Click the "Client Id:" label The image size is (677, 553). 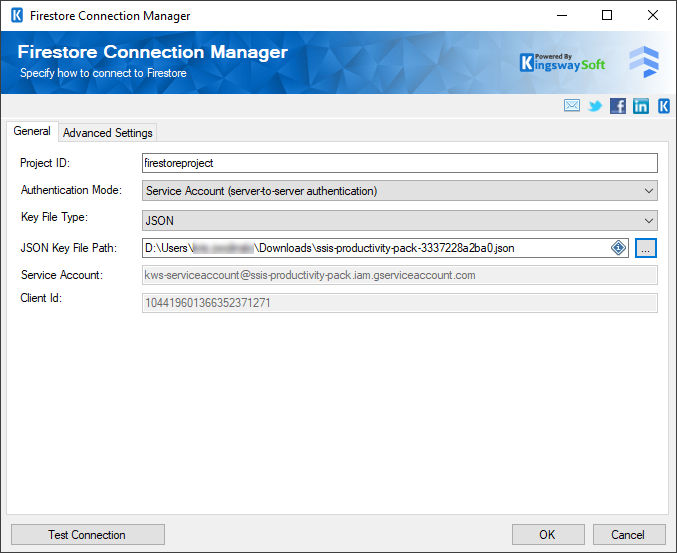tap(41, 298)
